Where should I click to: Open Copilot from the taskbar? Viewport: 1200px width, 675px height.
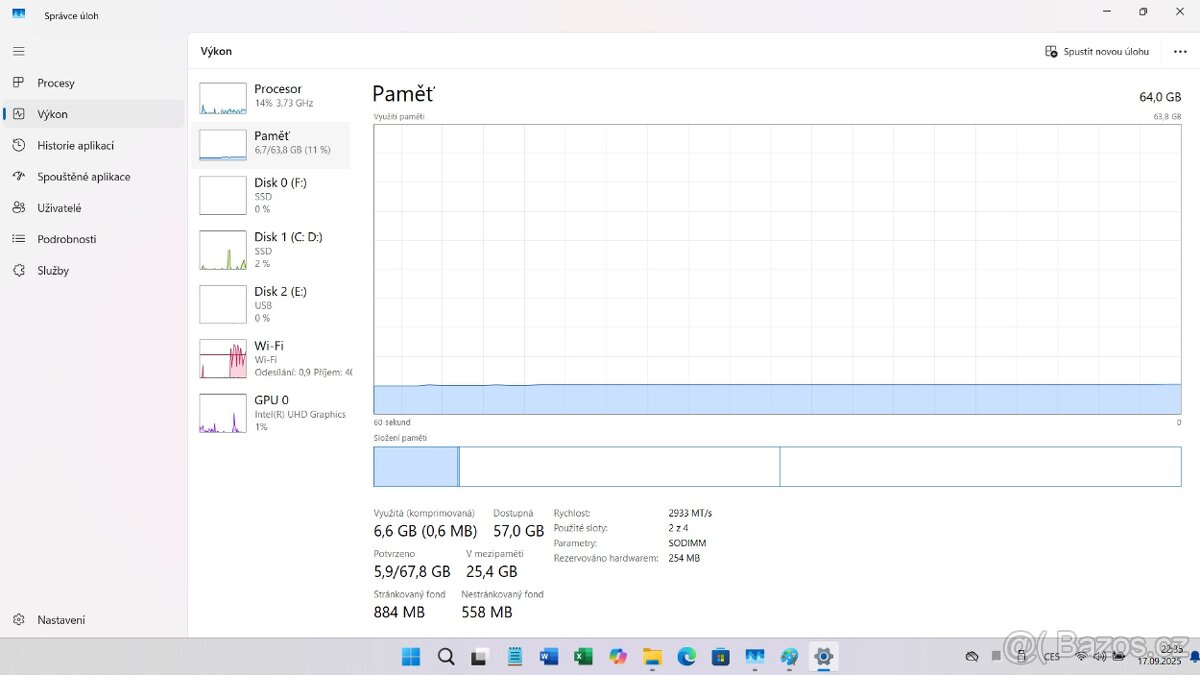coord(618,657)
